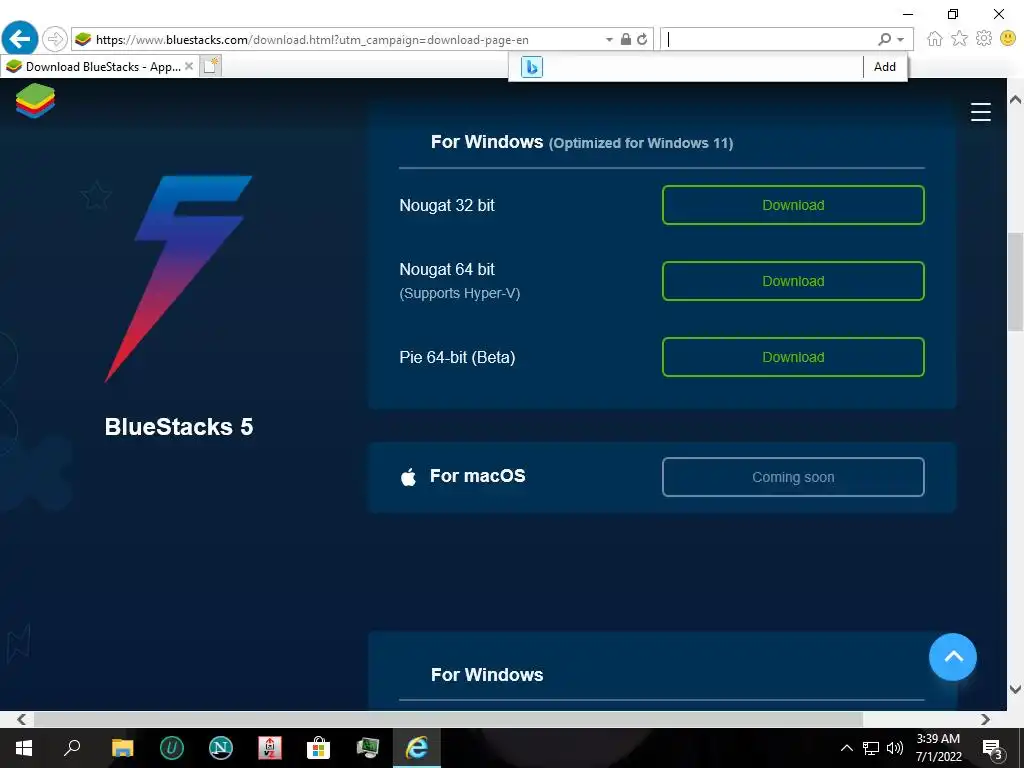This screenshot has width=1024, height=768.
Task: Click the Apple logo beside For macOS
Action: click(408, 477)
